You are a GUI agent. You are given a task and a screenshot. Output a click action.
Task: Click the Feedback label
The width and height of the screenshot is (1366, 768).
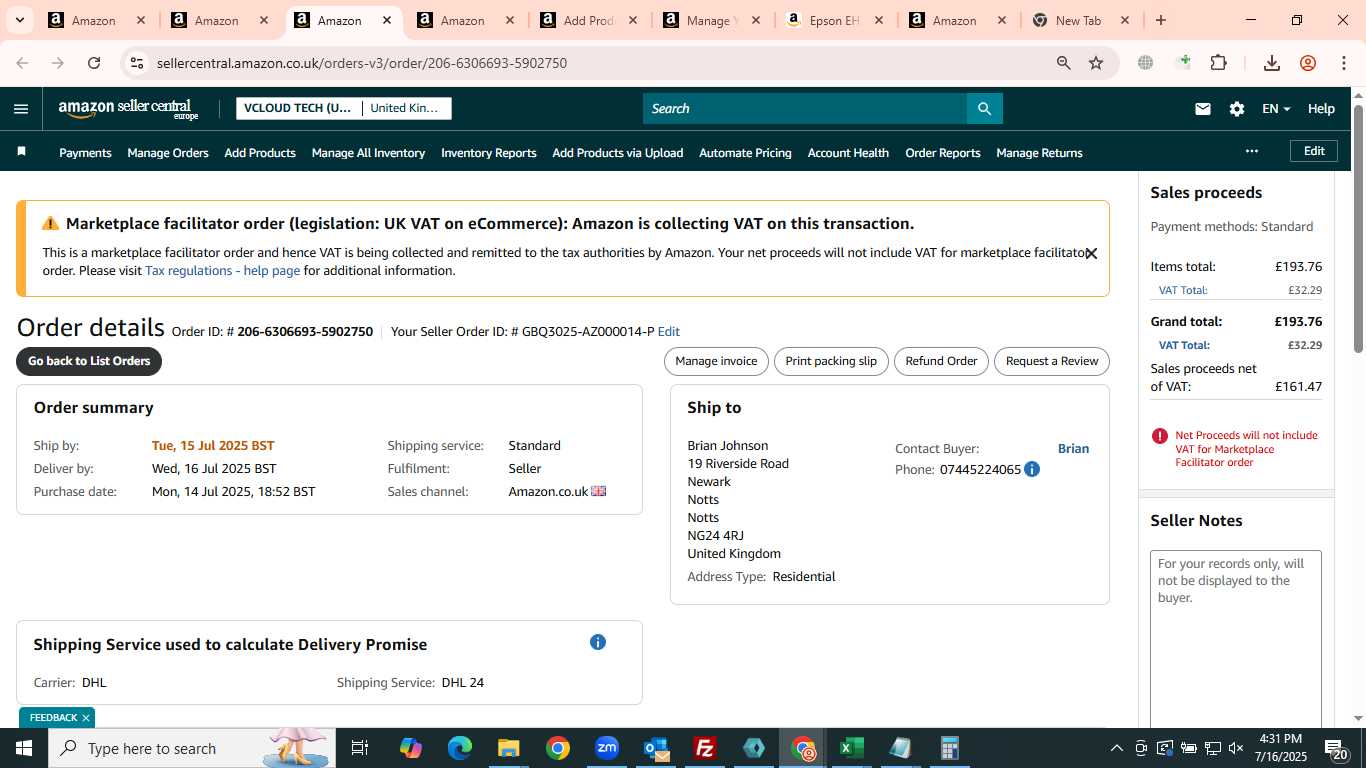(53, 718)
